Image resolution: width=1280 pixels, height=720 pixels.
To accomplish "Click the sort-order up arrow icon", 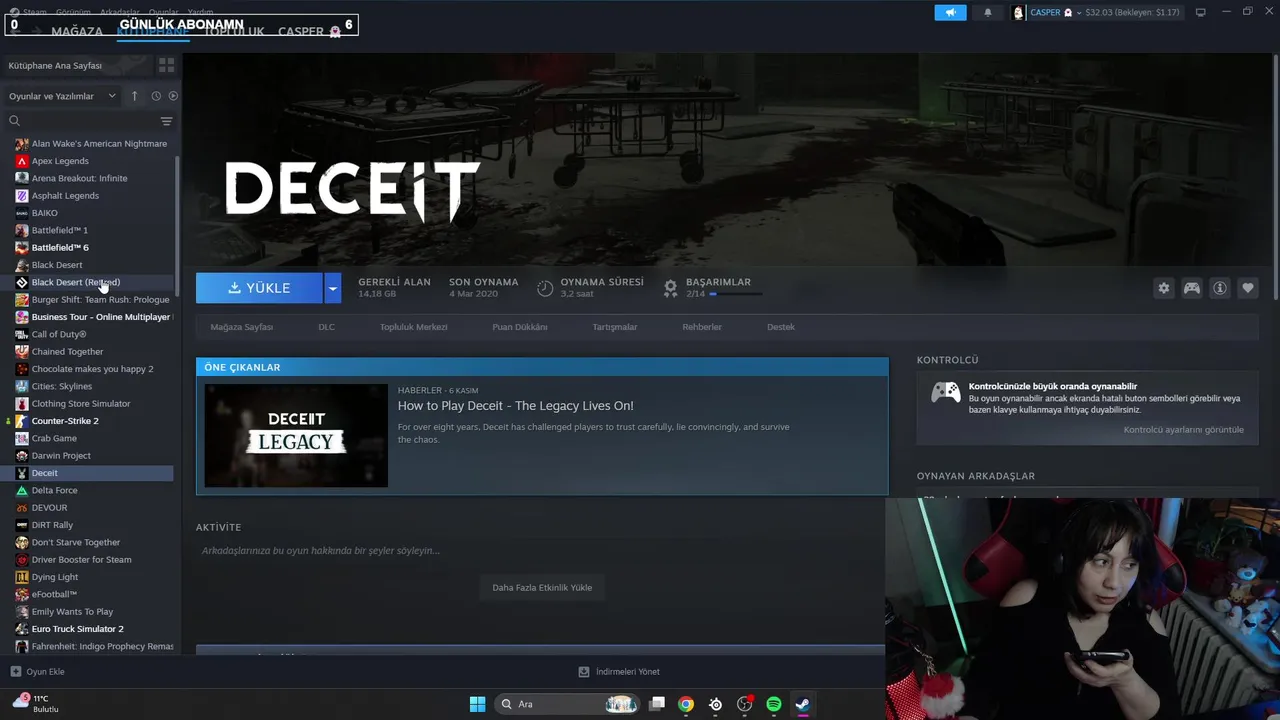I will [135, 96].
